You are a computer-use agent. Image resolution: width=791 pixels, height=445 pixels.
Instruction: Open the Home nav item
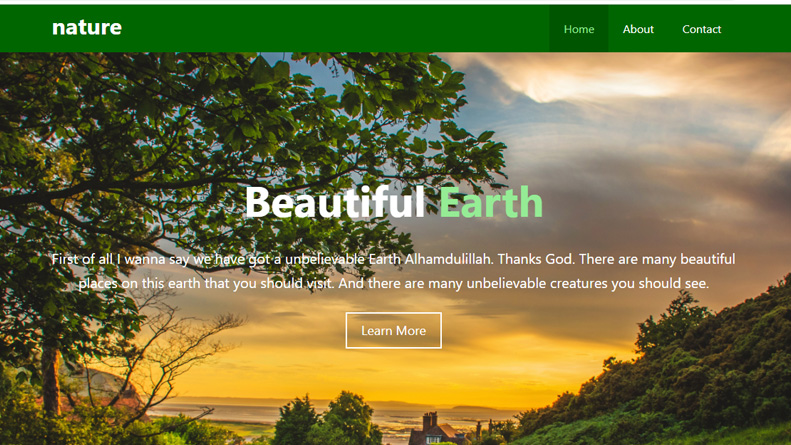pos(579,29)
